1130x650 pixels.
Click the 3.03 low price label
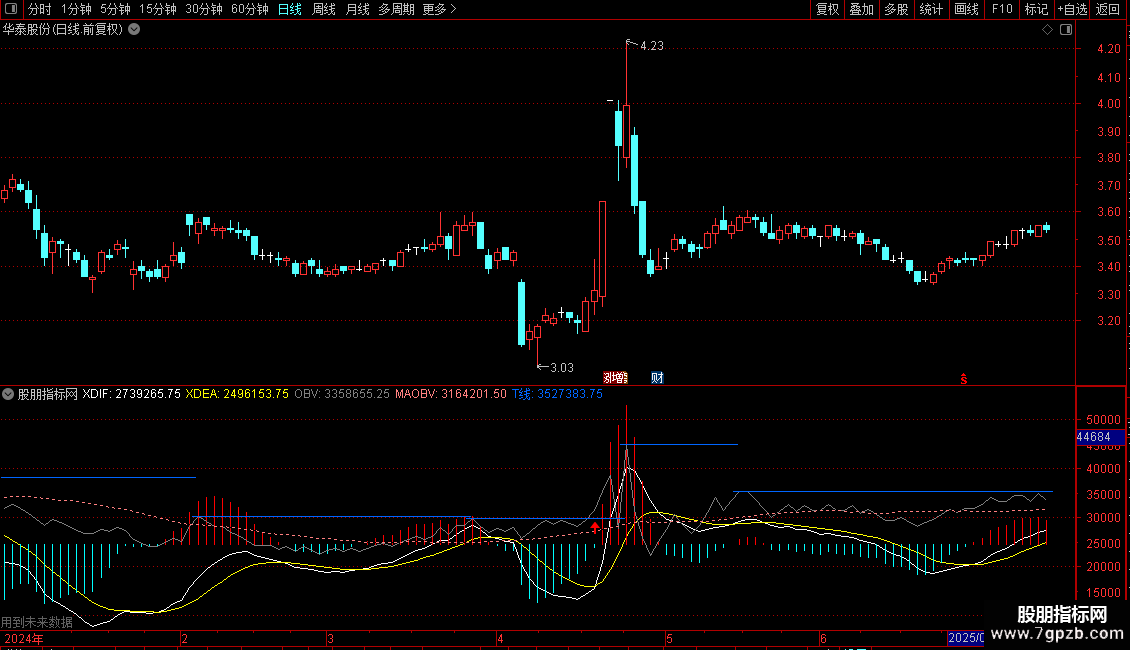pyautogui.click(x=561, y=367)
